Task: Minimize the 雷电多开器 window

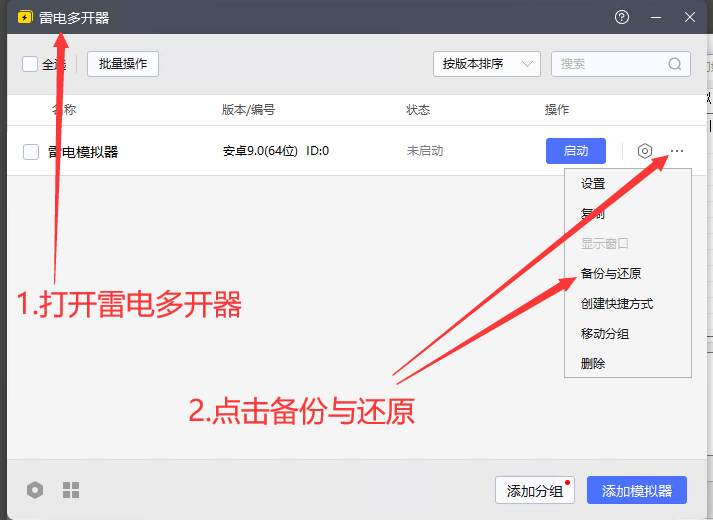Action: point(656,17)
